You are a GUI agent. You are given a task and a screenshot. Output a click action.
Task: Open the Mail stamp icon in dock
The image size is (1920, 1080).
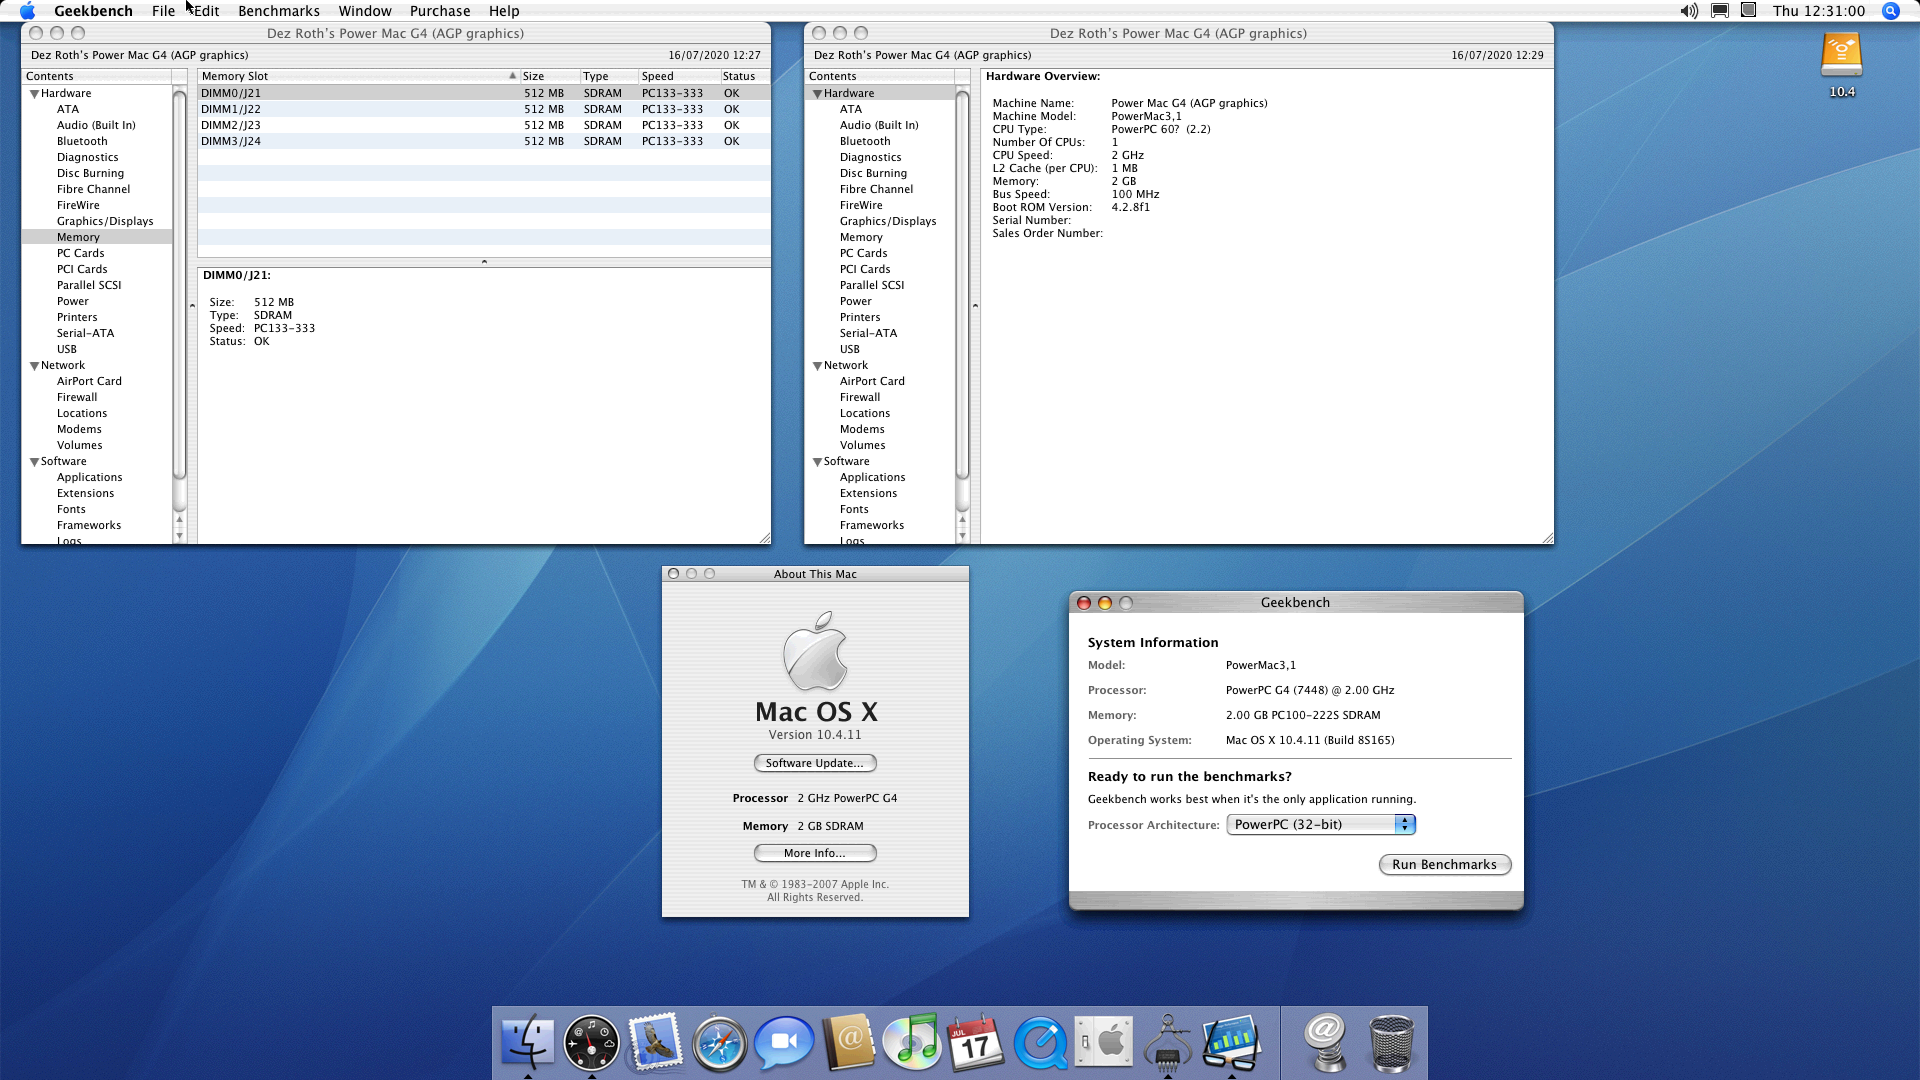coord(655,1042)
